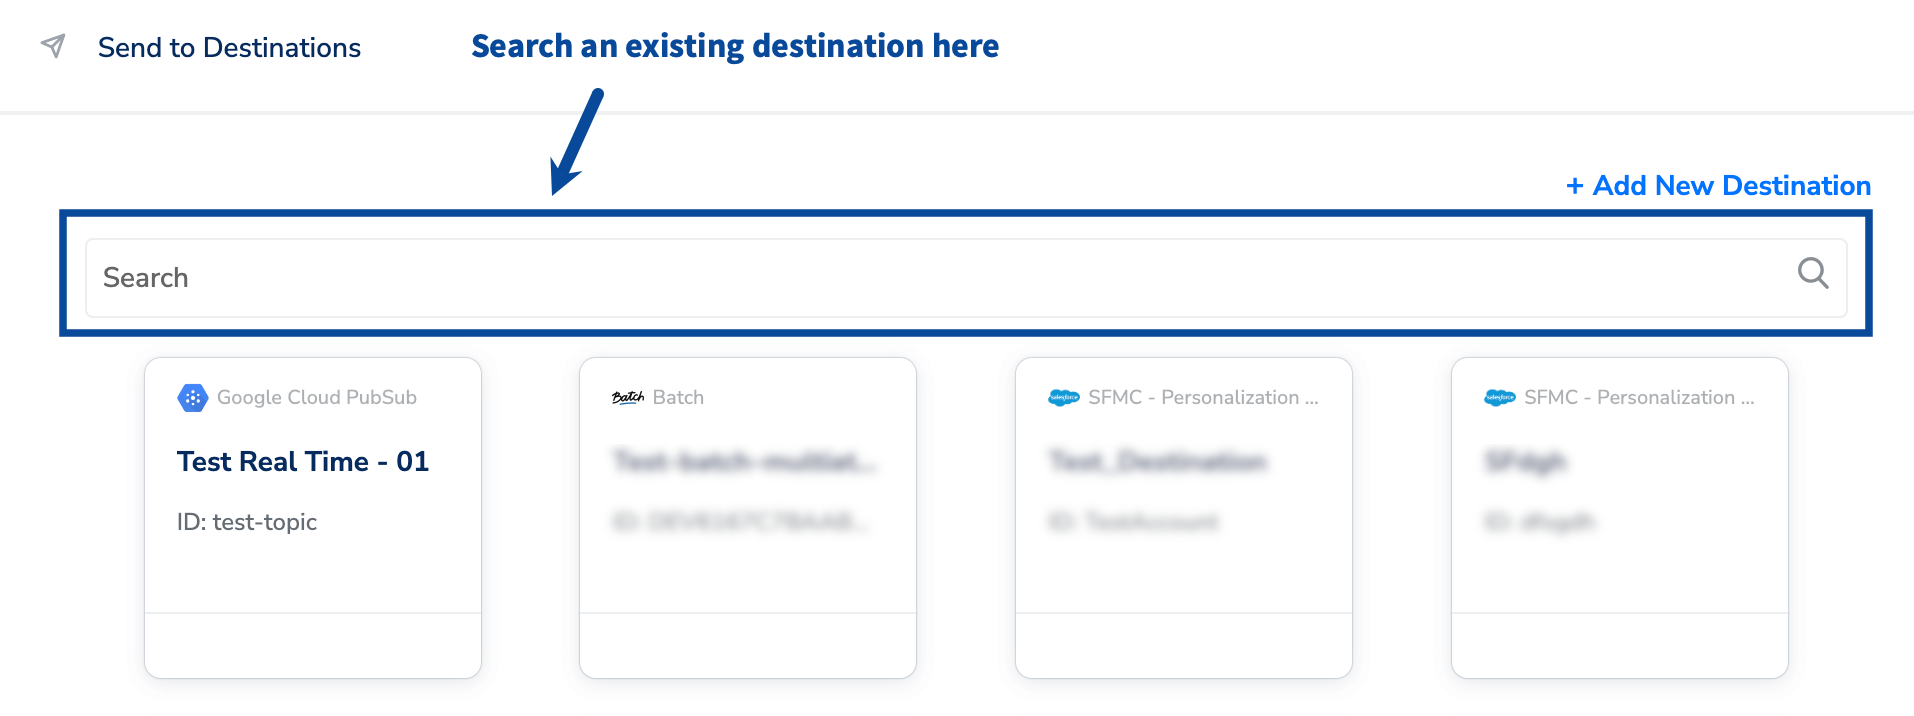
Task: Click the Batch label text
Action: 678,398
